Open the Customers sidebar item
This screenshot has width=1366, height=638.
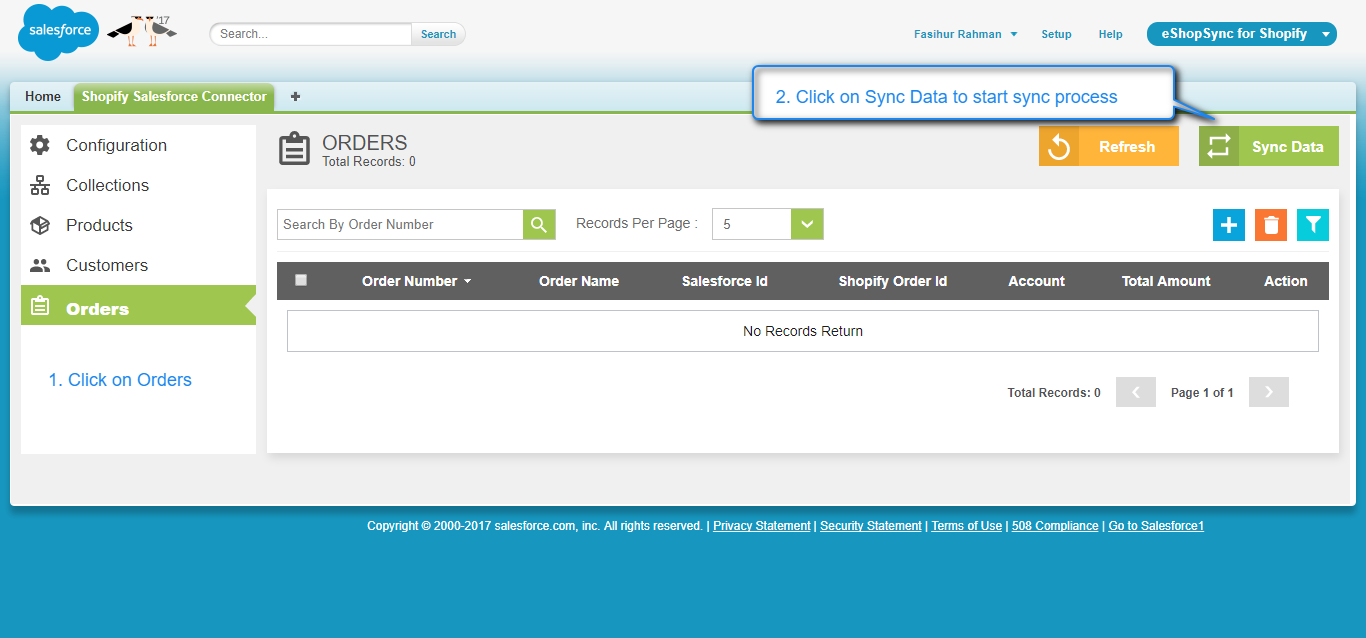pos(138,265)
